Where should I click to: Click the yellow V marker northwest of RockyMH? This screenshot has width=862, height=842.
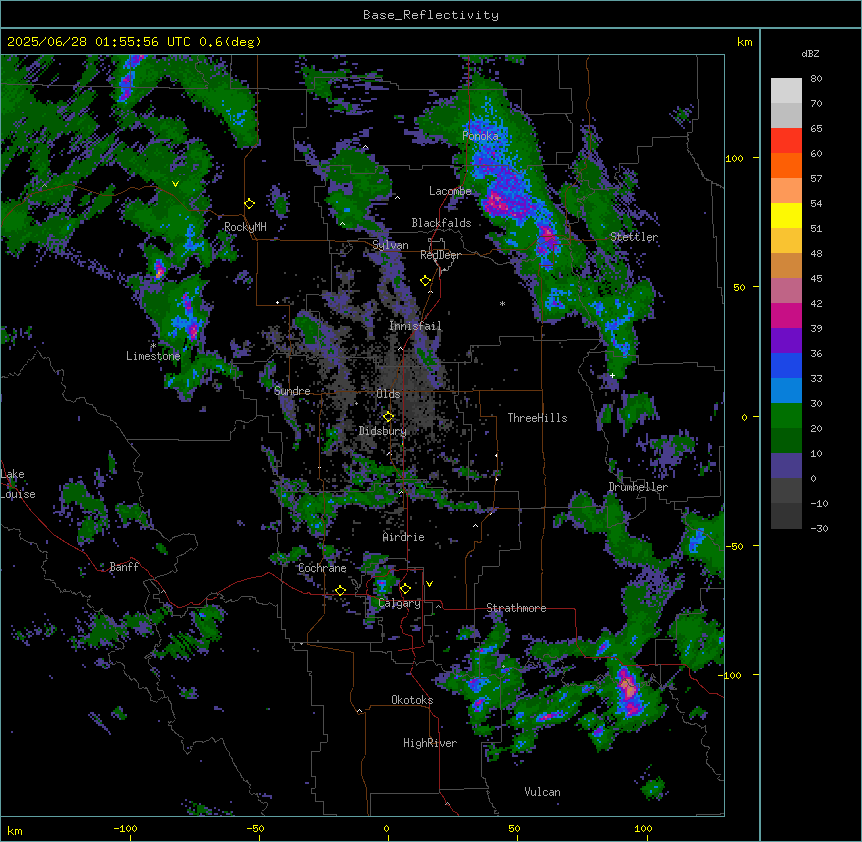pos(175,184)
